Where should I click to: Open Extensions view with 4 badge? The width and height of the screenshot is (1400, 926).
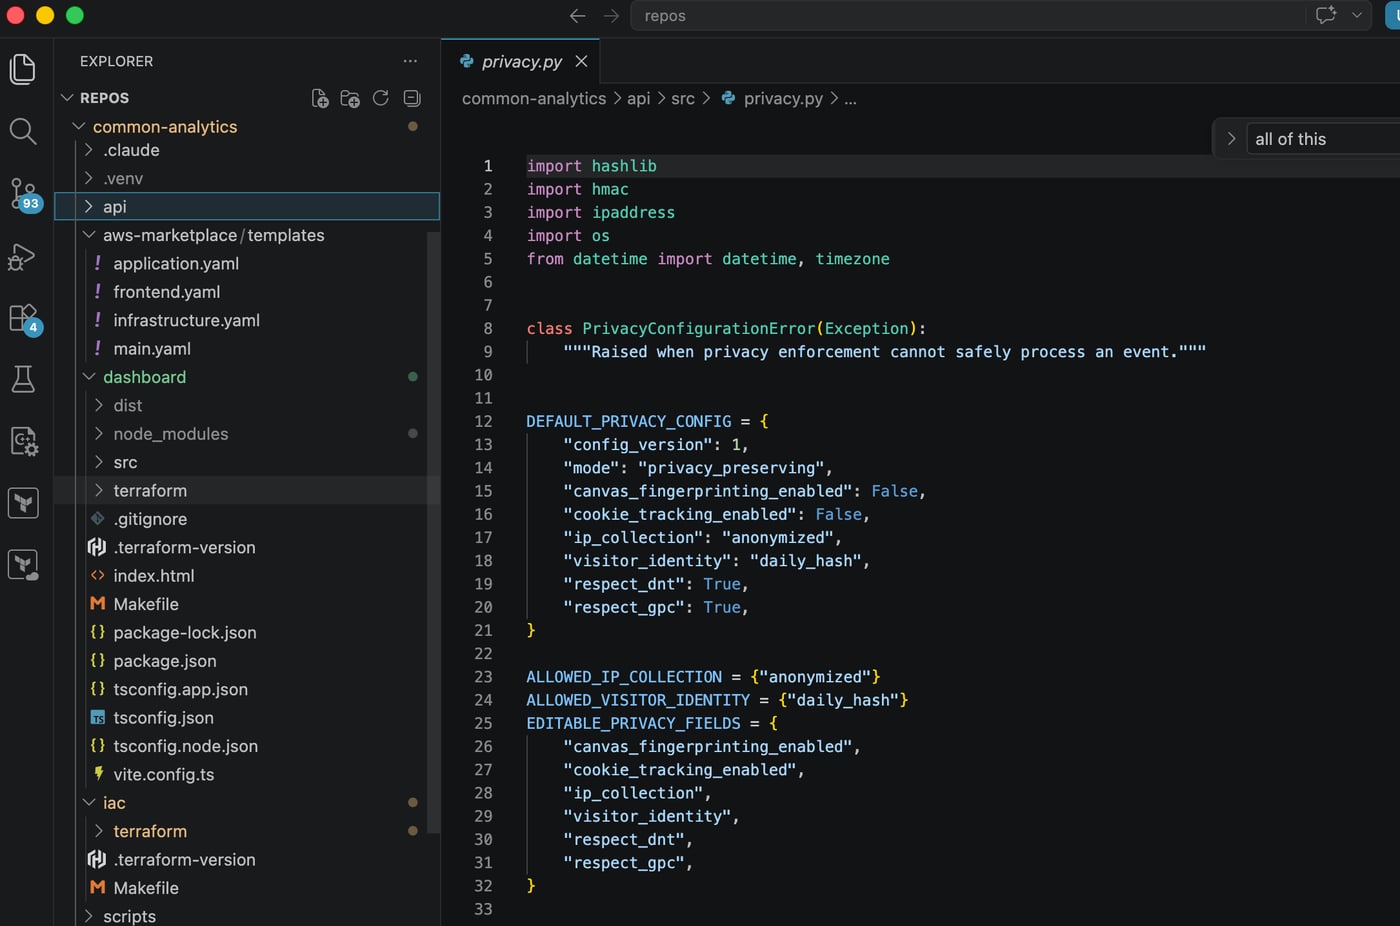pyautogui.click(x=23, y=319)
